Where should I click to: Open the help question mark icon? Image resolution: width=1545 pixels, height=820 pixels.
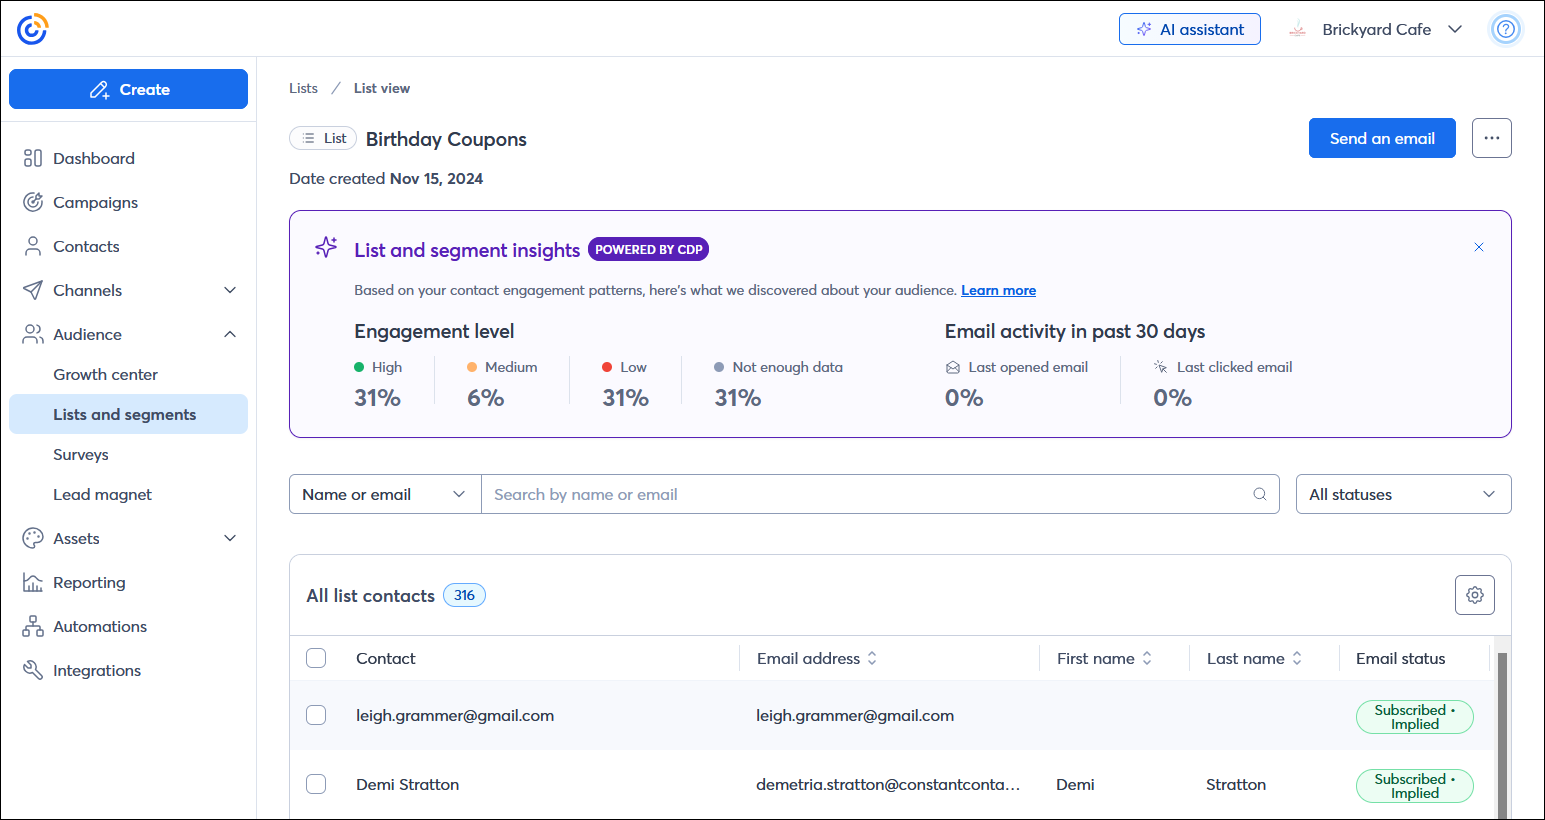(1505, 29)
